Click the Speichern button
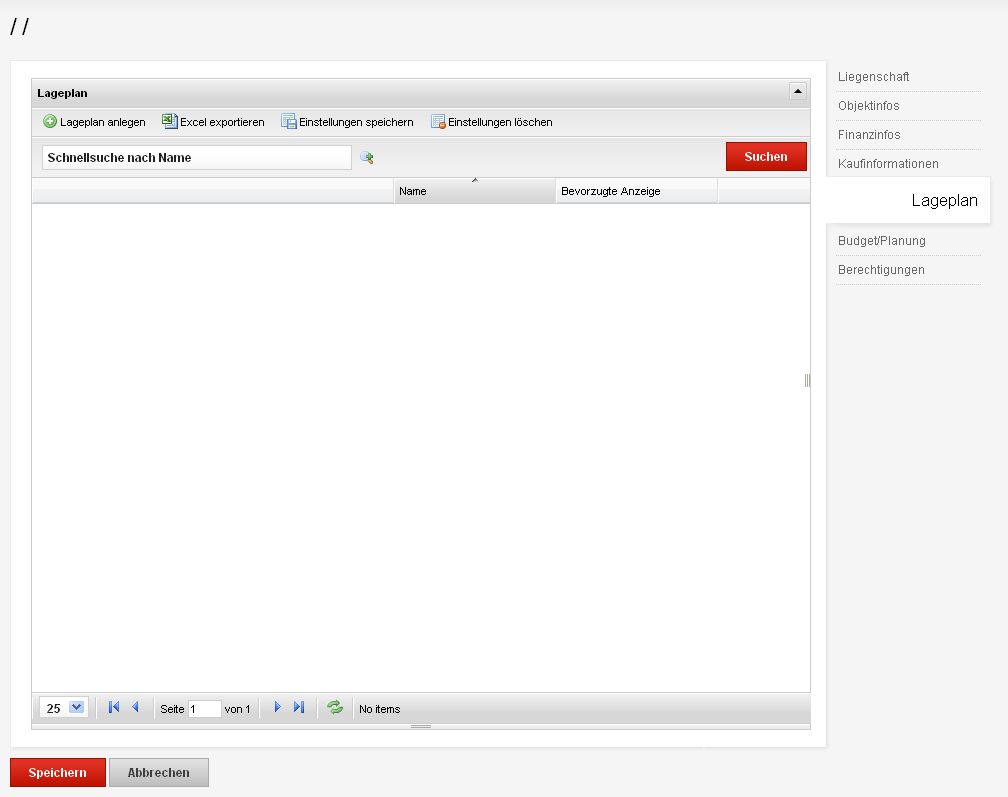The width and height of the screenshot is (1008, 797). pyautogui.click(x=57, y=773)
